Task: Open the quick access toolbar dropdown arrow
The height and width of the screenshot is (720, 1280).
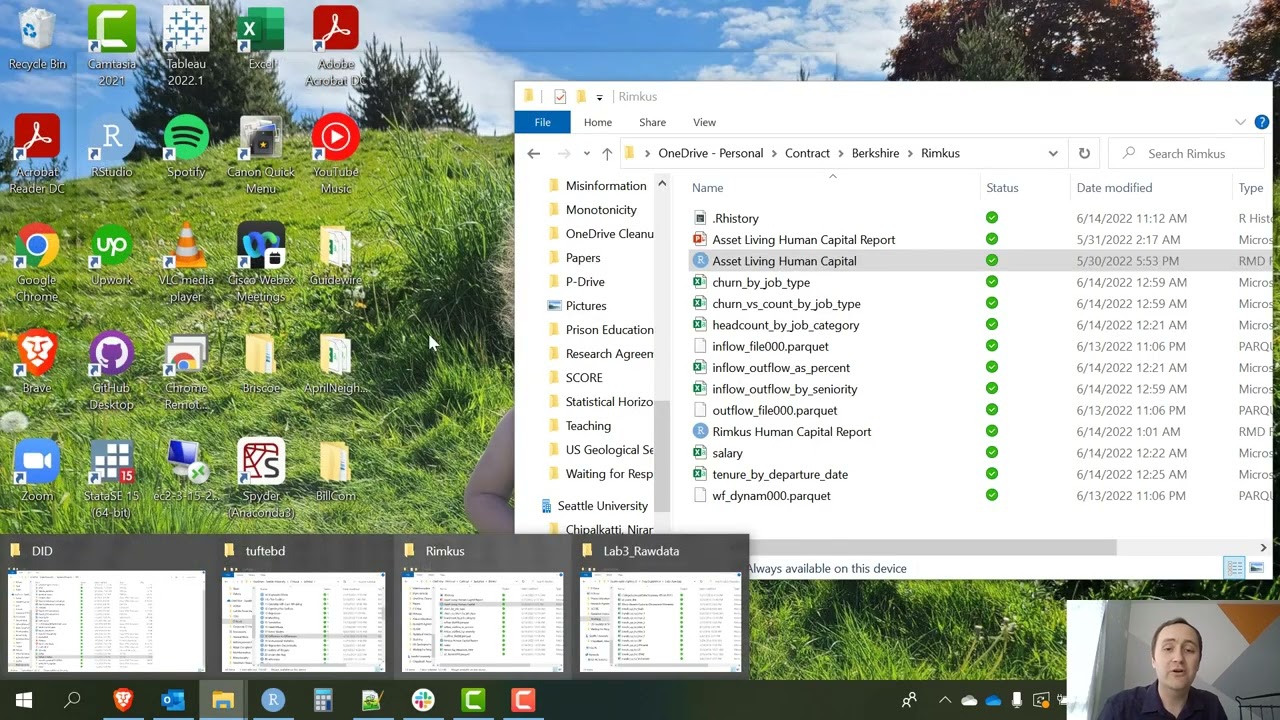Action: pyautogui.click(x=599, y=97)
